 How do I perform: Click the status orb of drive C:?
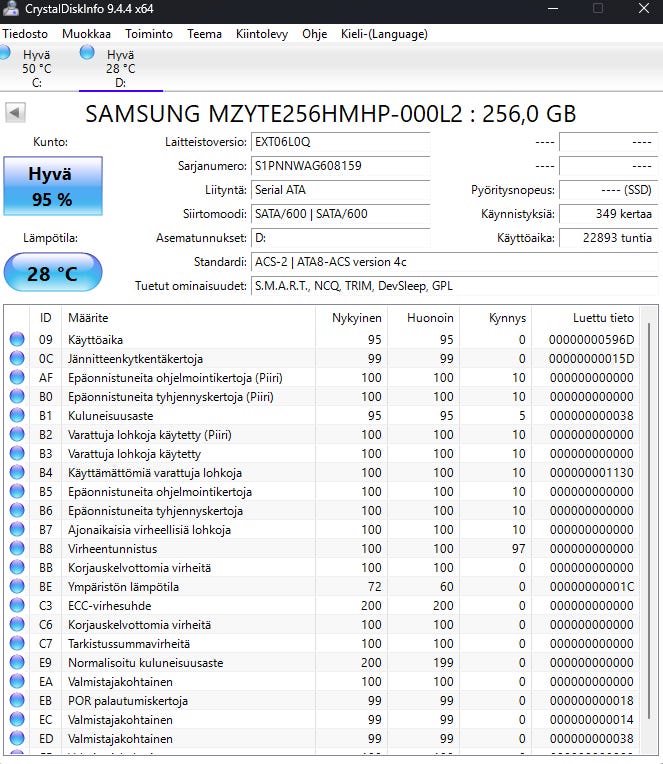pos(4,52)
